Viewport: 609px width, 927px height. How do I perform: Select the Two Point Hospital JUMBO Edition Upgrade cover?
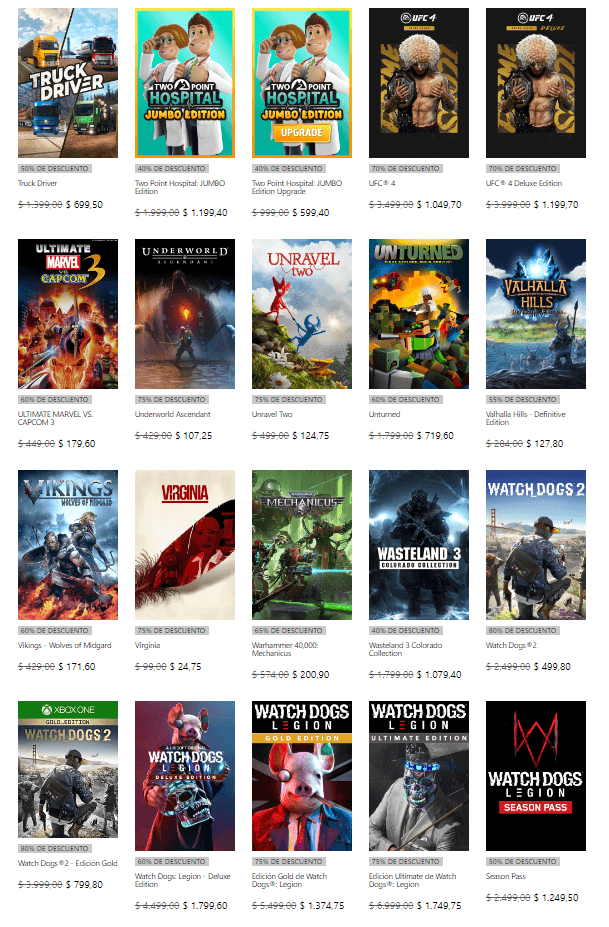click(302, 83)
